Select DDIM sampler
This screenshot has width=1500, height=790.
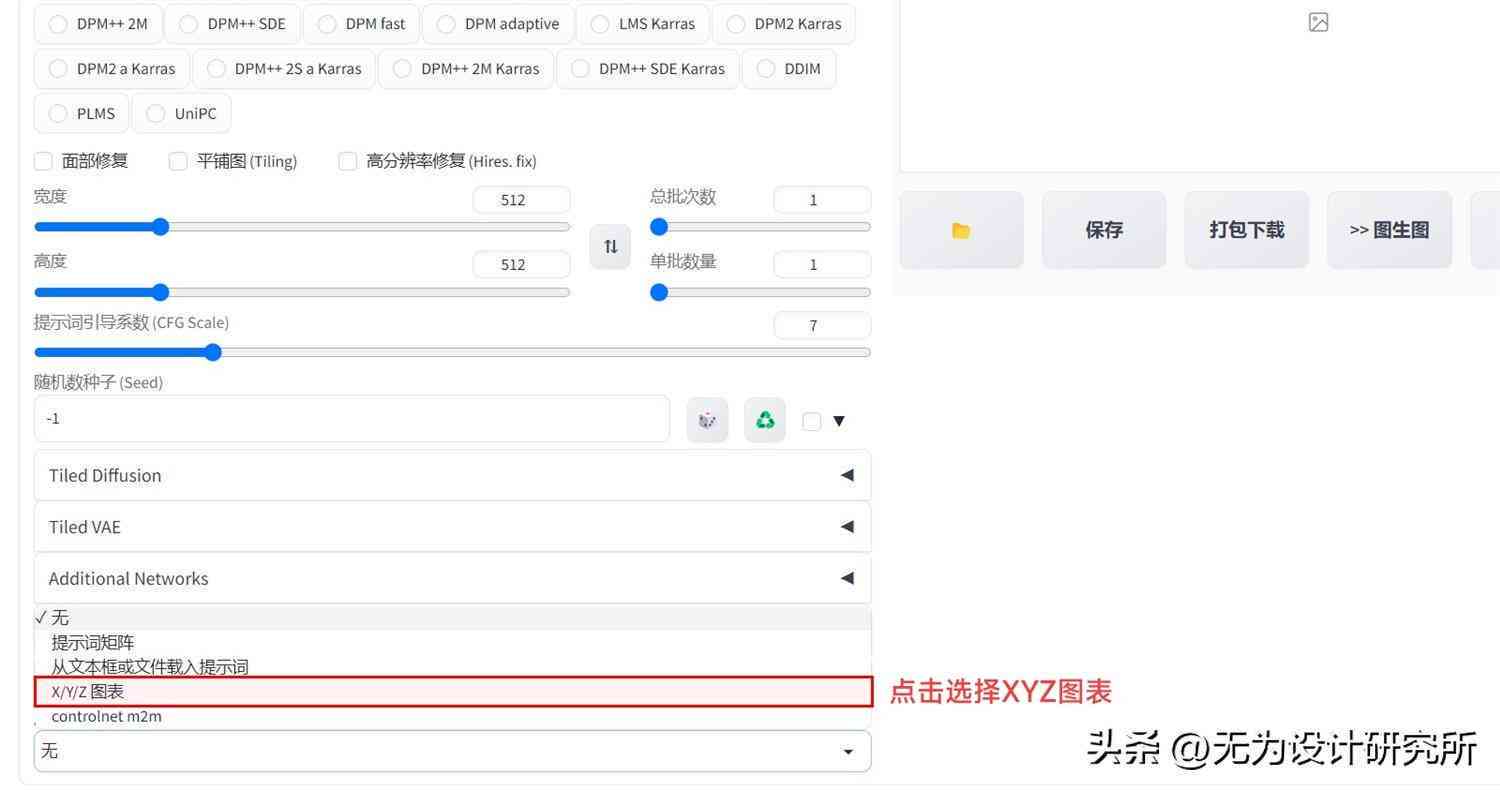(x=789, y=69)
